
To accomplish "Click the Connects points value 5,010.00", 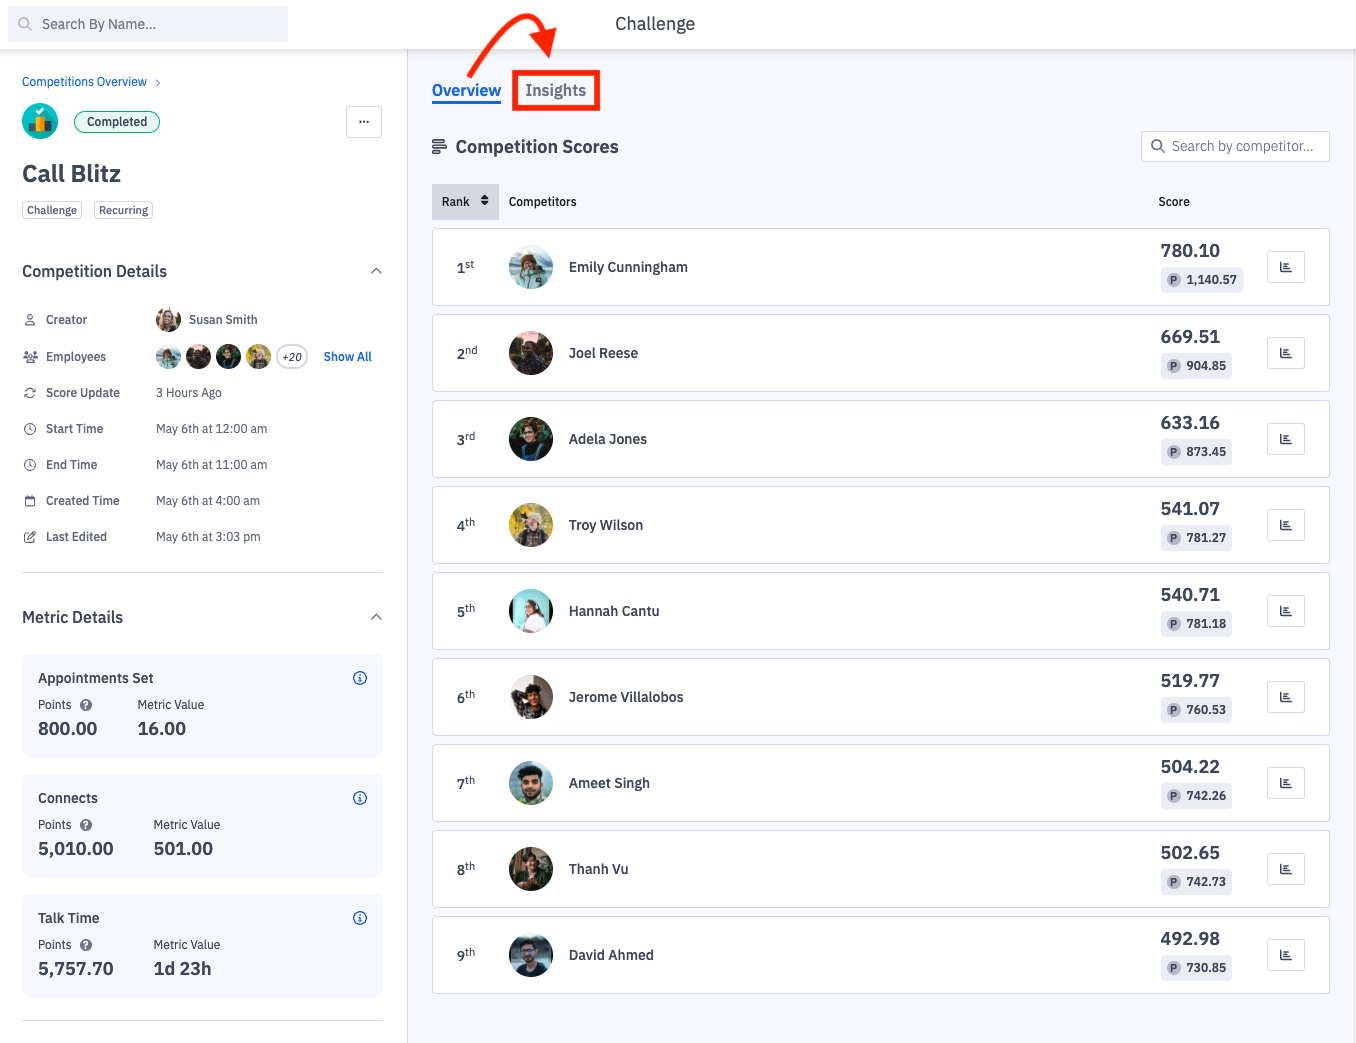I will pyautogui.click(x=76, y=849).
